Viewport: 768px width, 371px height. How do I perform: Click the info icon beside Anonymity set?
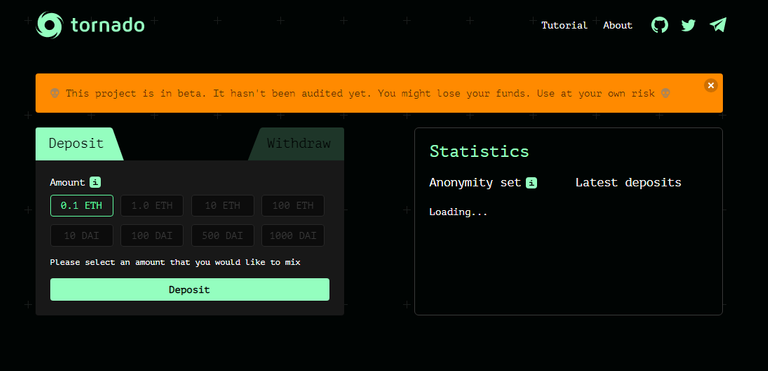(531, 183)
